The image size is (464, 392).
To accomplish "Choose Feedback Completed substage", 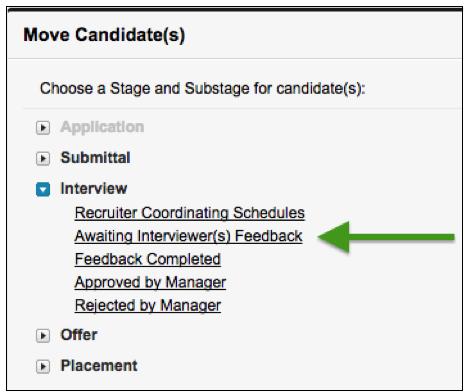I will point(148,259).
